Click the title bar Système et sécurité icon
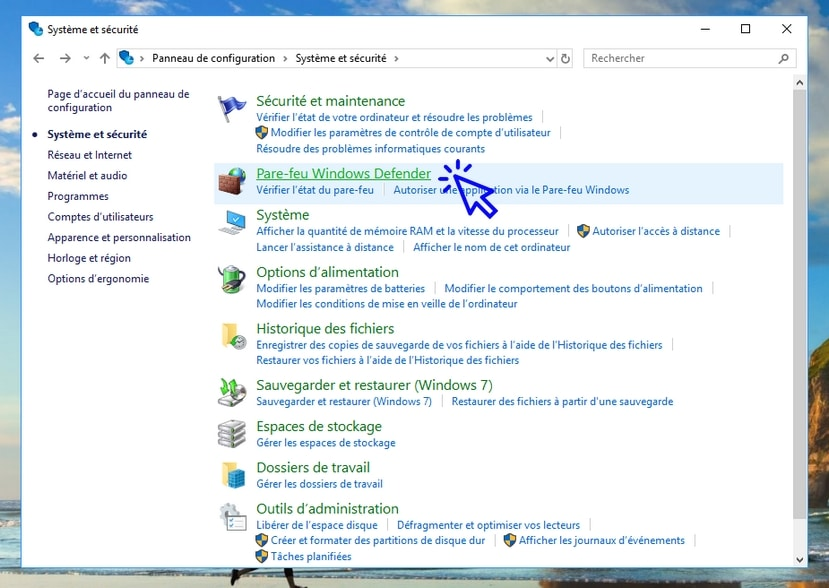The height and width of the screenshot is (588, 829). click(36, 29)
